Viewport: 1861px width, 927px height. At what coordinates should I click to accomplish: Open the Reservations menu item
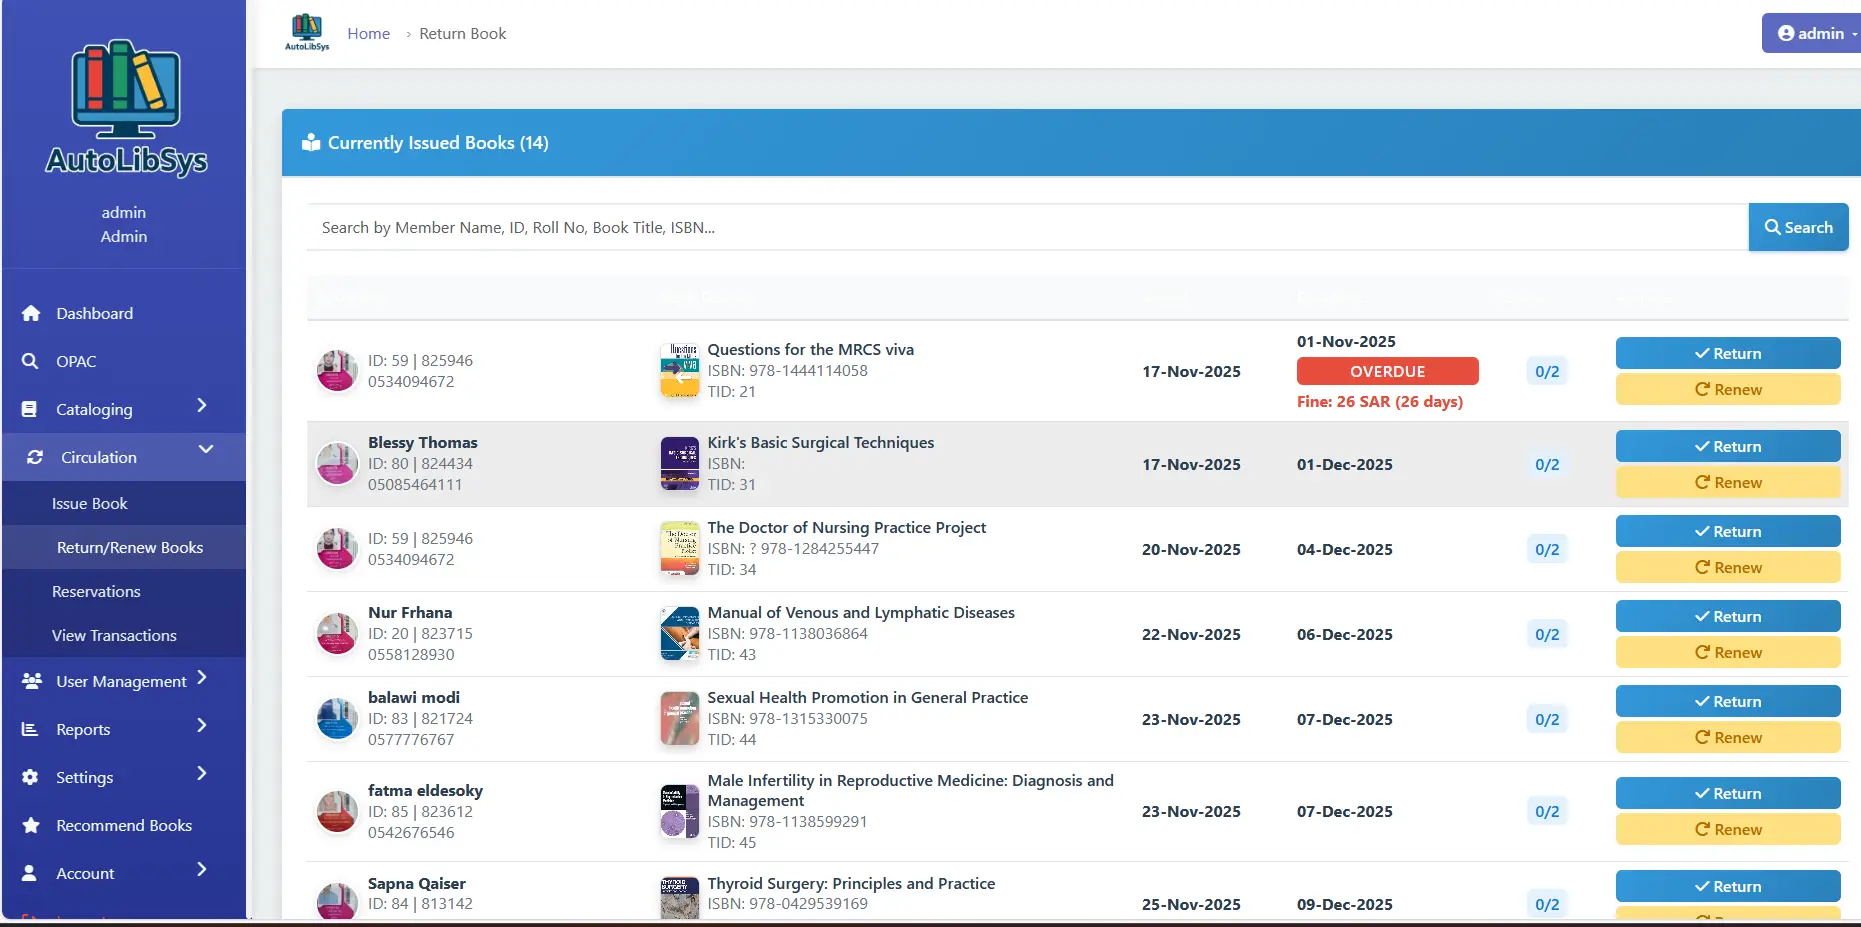[x=96, y=591]
